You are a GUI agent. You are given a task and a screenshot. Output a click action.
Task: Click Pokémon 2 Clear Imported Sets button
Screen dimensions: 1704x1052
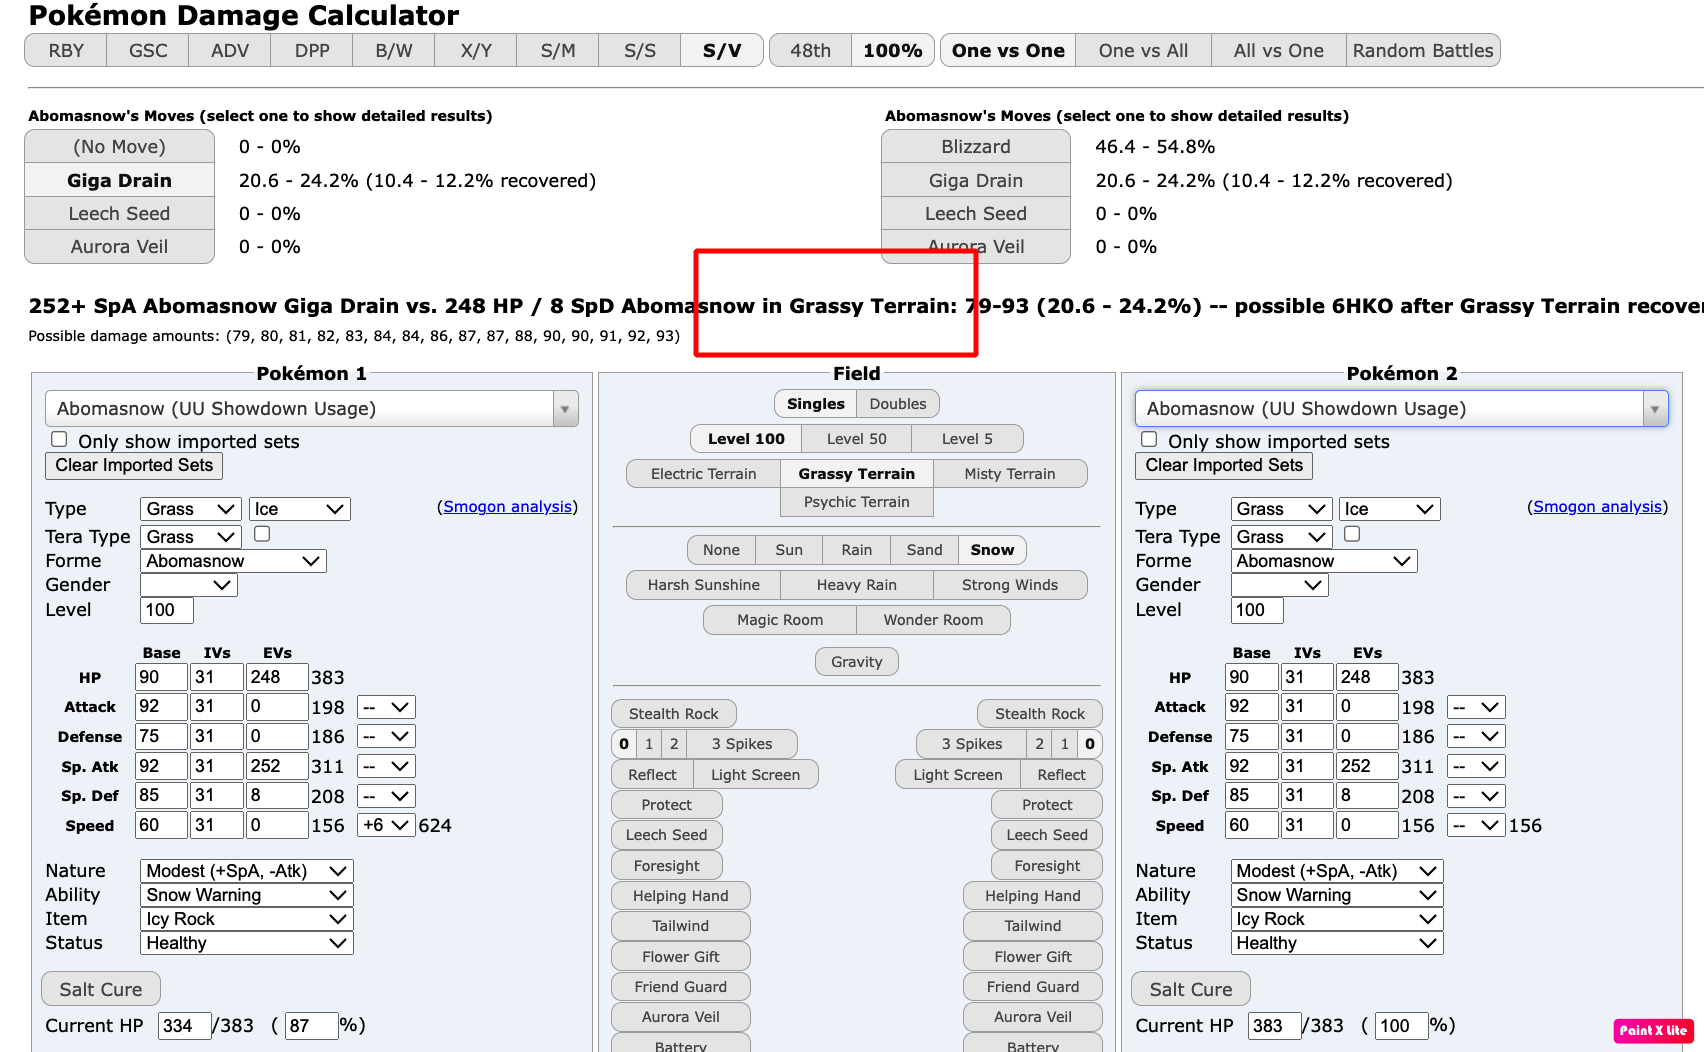click(1224, 465)
